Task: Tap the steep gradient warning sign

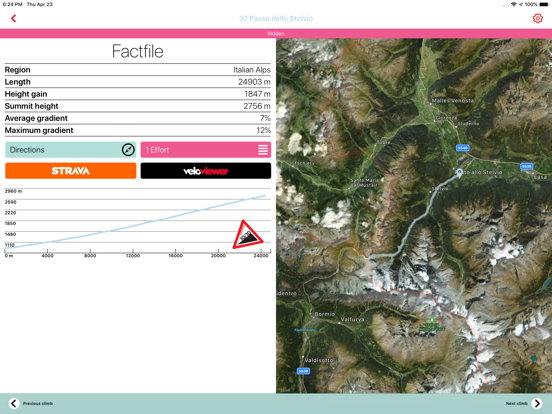Action: coord(247,235)
